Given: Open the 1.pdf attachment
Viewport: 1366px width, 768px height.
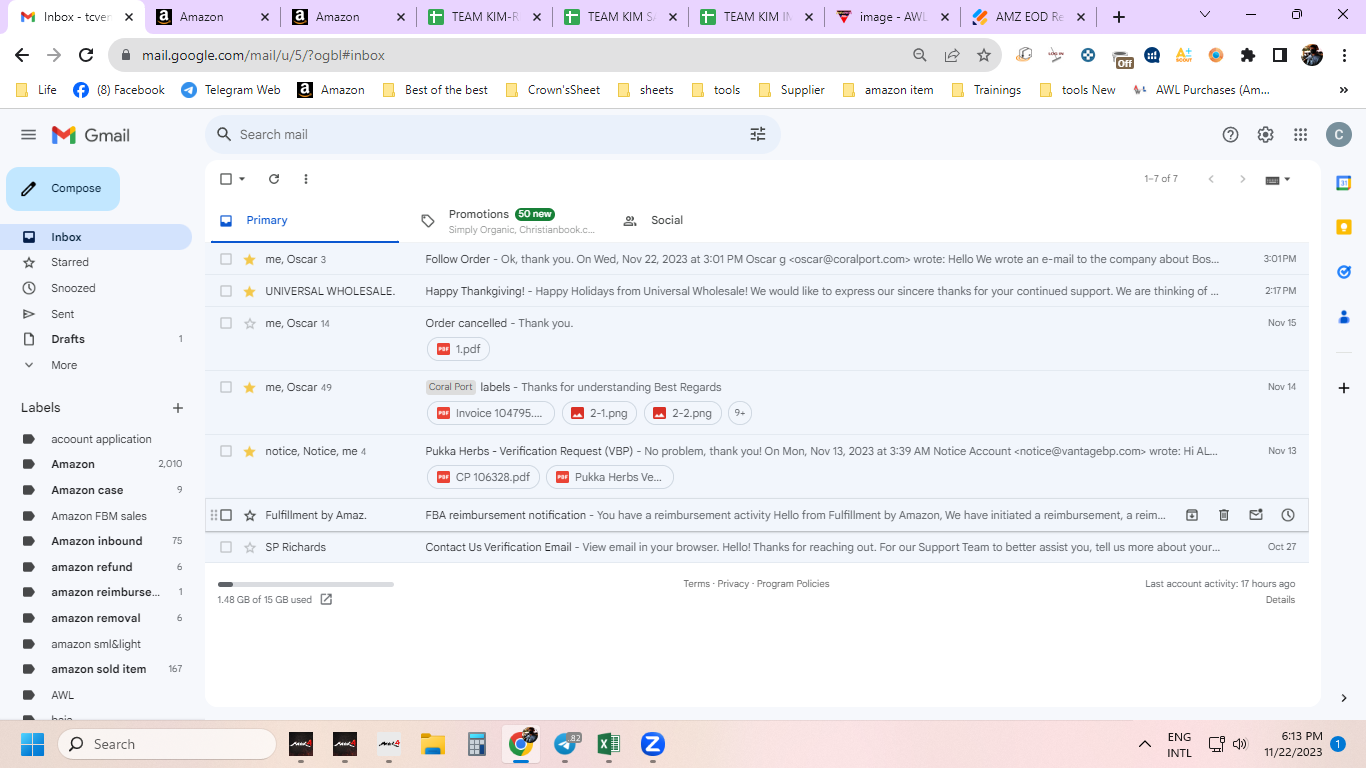Looking at the screenshot, I should 458,349.
